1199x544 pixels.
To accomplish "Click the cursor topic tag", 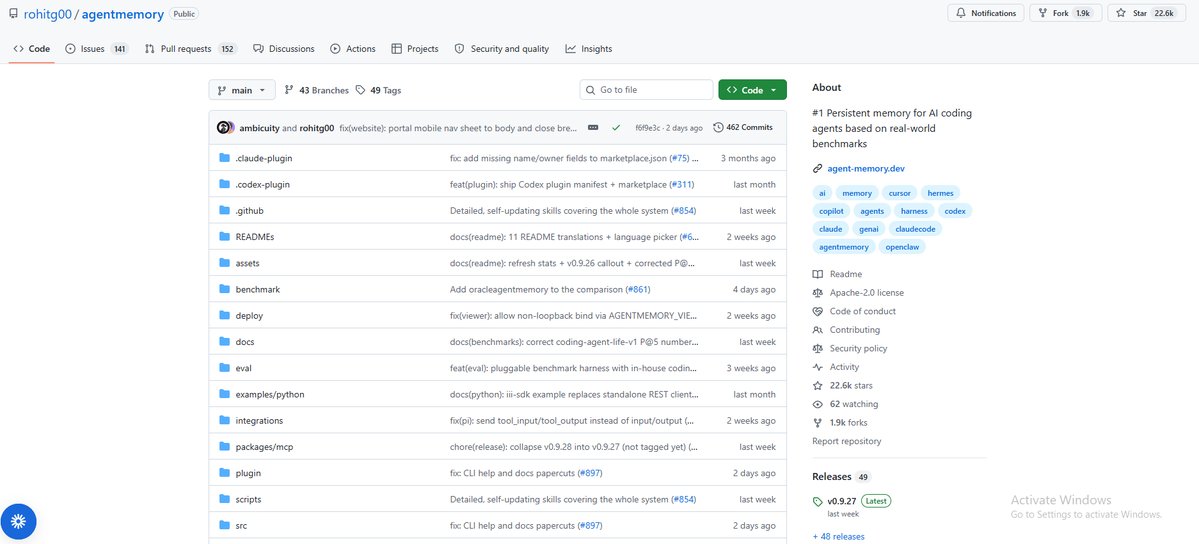I will pyautogui.click(x=899, y=194).
